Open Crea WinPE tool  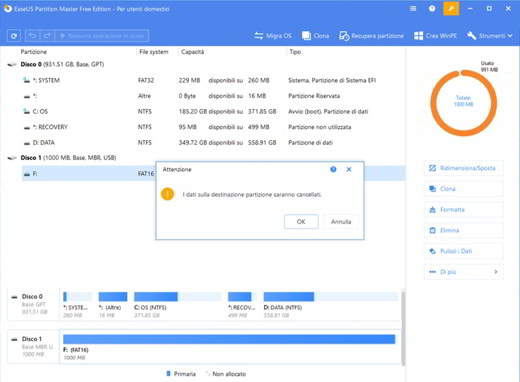click(x=435, y=36)
